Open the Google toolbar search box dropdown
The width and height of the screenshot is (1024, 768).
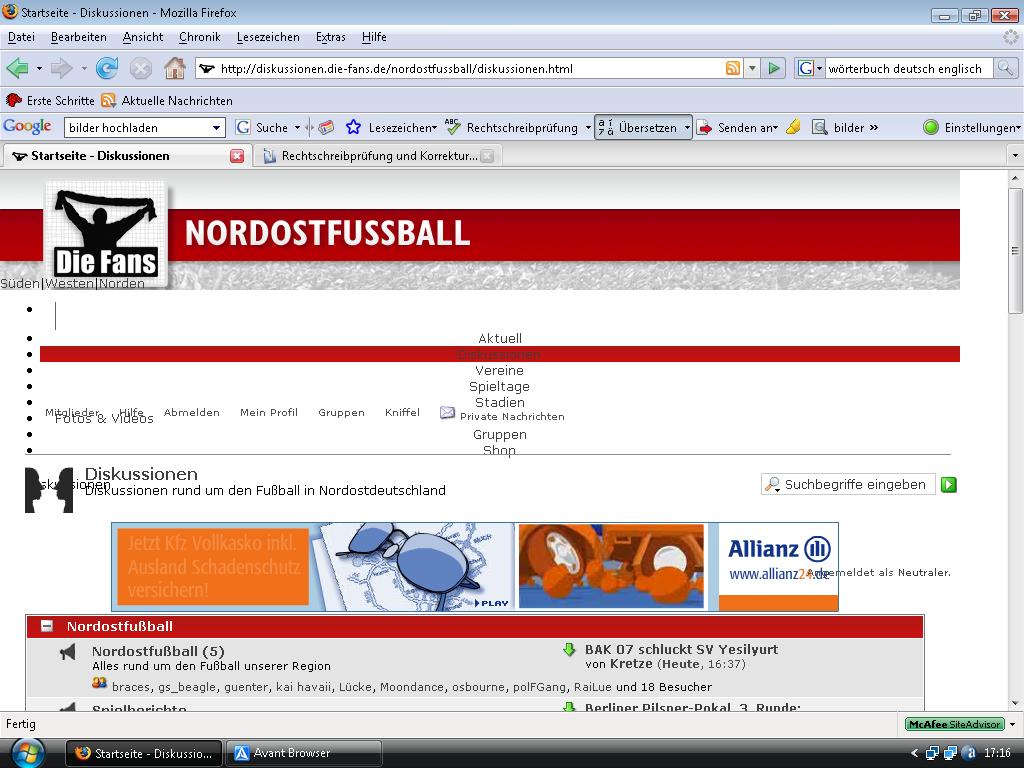pyautogui.click(x=216, y=127)
